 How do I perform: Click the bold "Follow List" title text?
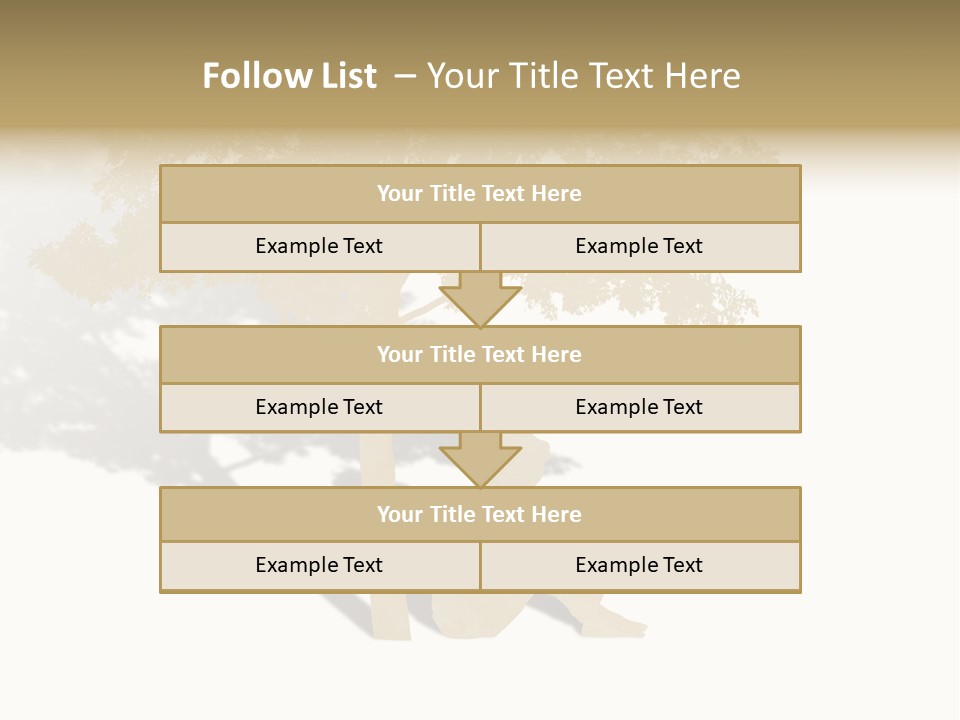(289, 76)
